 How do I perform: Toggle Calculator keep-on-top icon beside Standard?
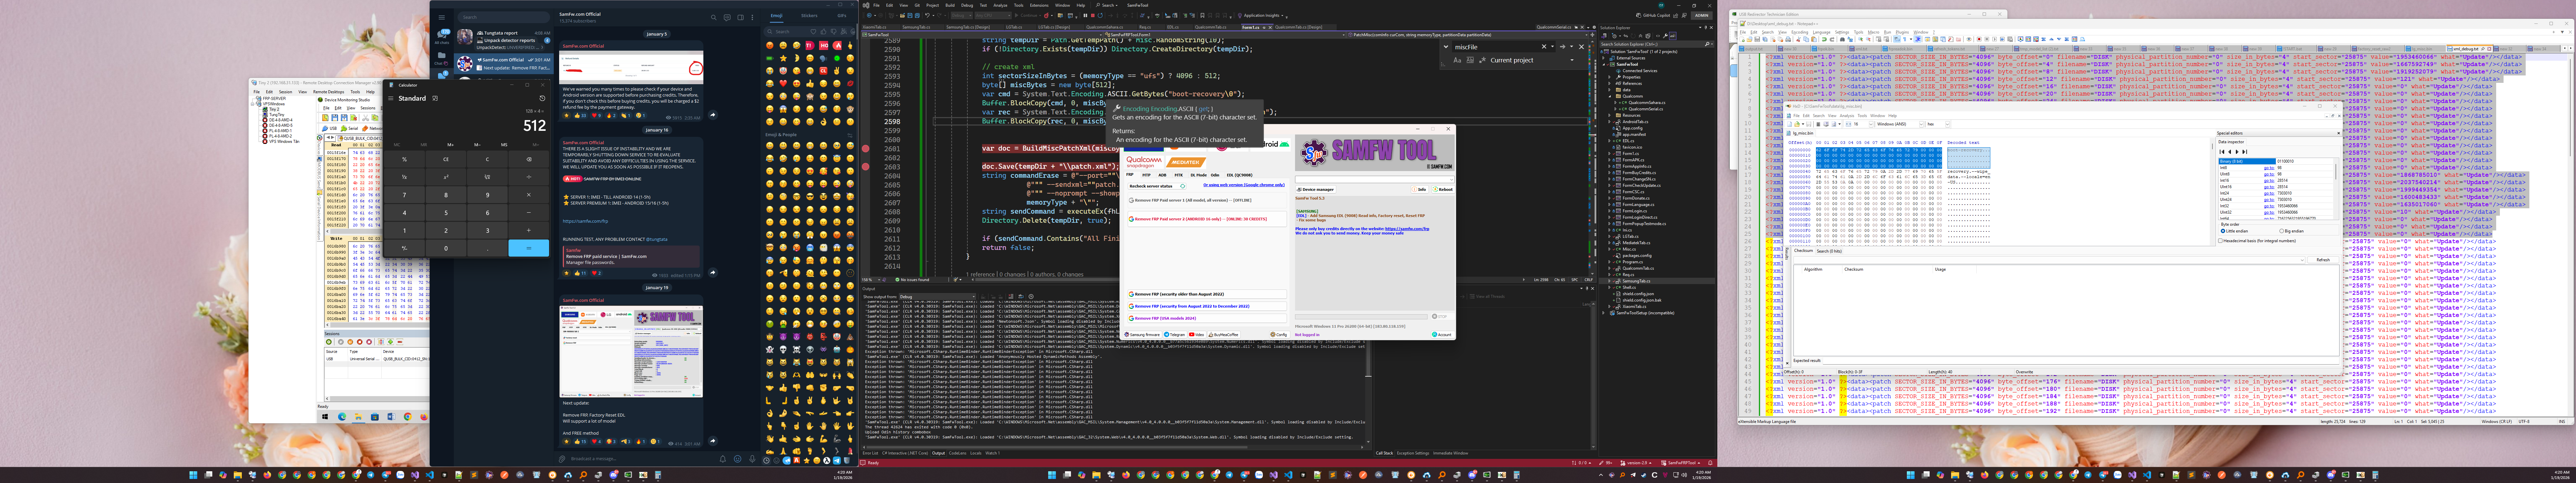(x=435, y=98)
